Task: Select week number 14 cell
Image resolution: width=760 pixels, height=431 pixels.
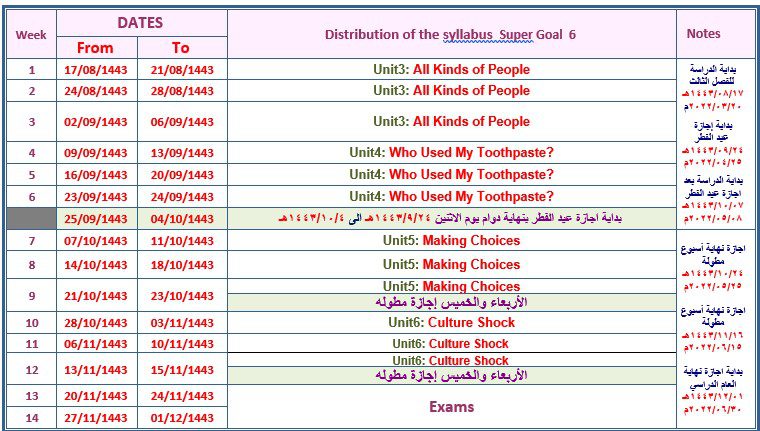Action: [32, 418]
